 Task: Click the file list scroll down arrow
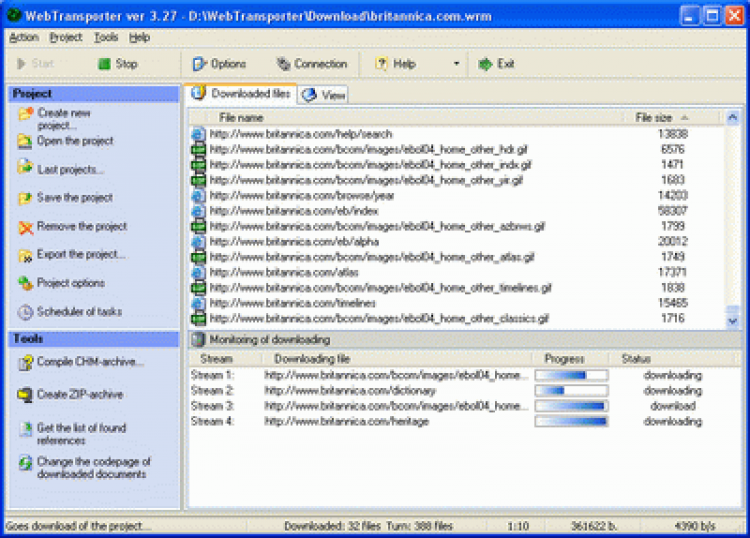pyautogui.click(x=732, y=321)
